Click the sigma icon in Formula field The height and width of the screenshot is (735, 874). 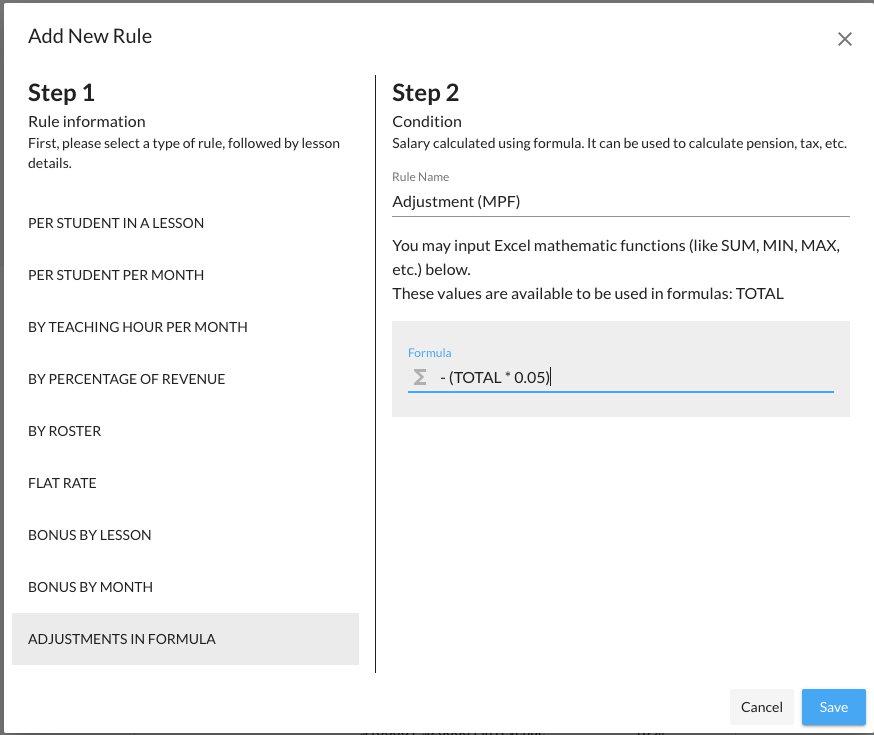[x=419, y=377]
